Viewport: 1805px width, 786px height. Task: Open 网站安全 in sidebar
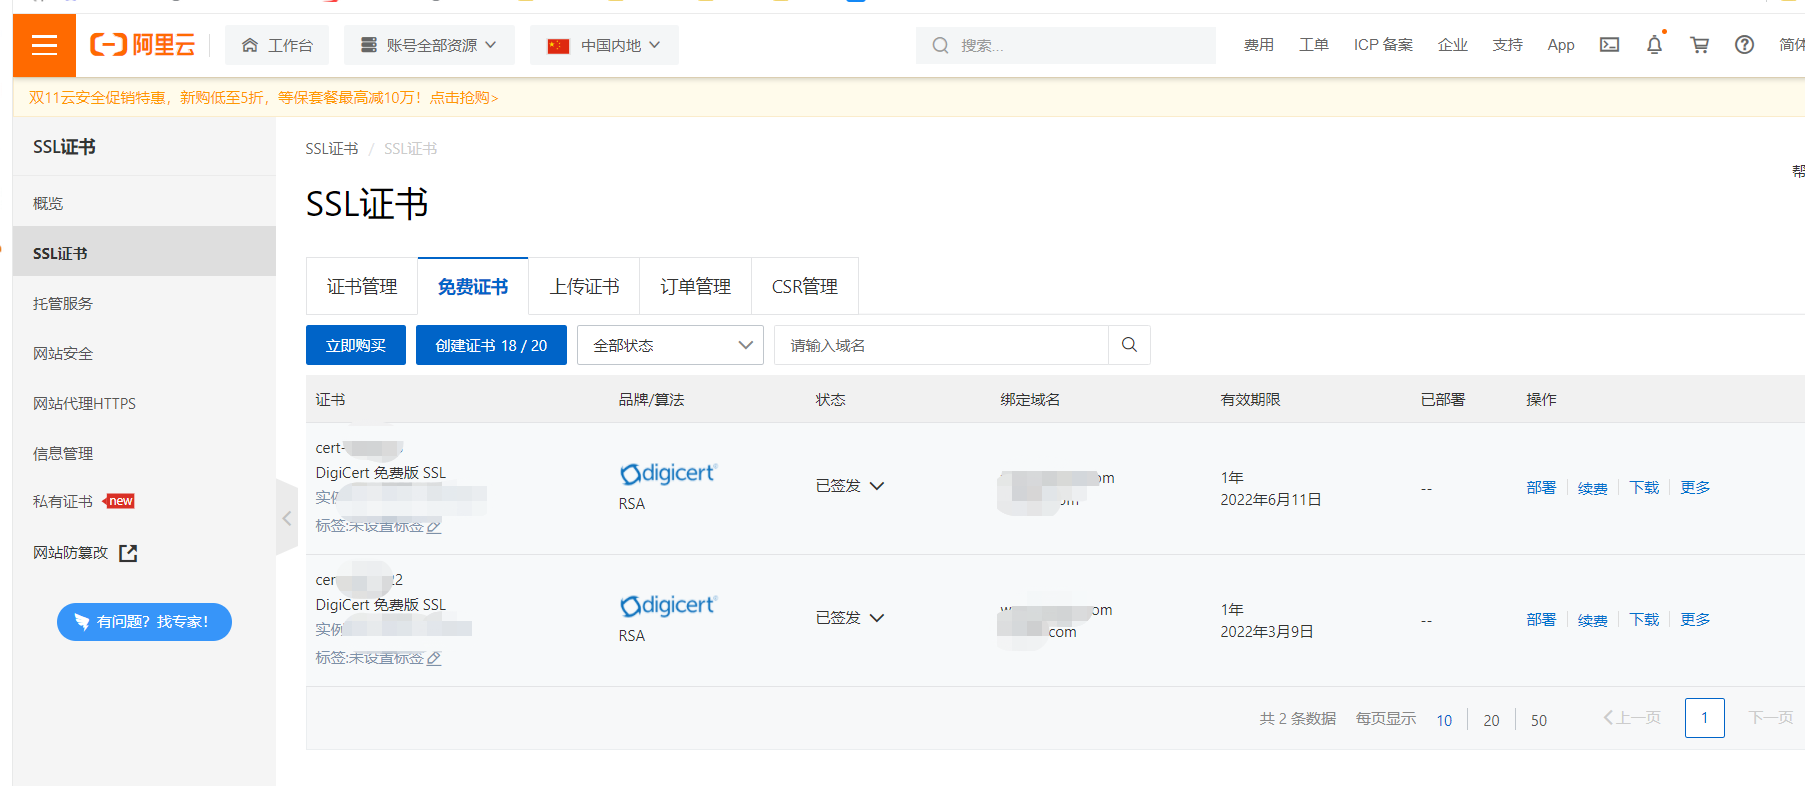coord(144,353)
